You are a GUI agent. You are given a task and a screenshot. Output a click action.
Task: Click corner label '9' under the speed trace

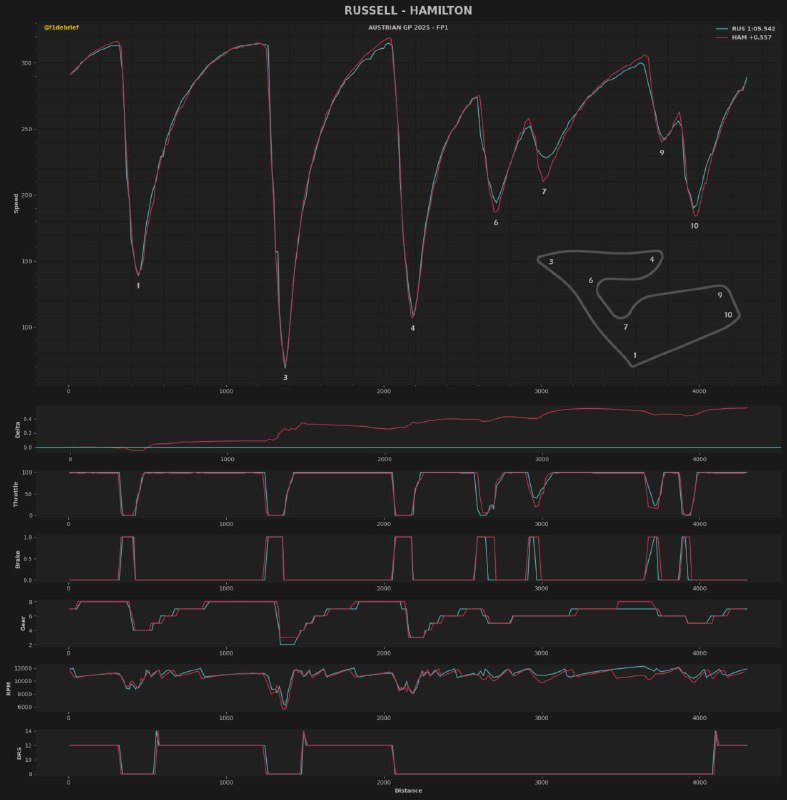coord(662,153)
